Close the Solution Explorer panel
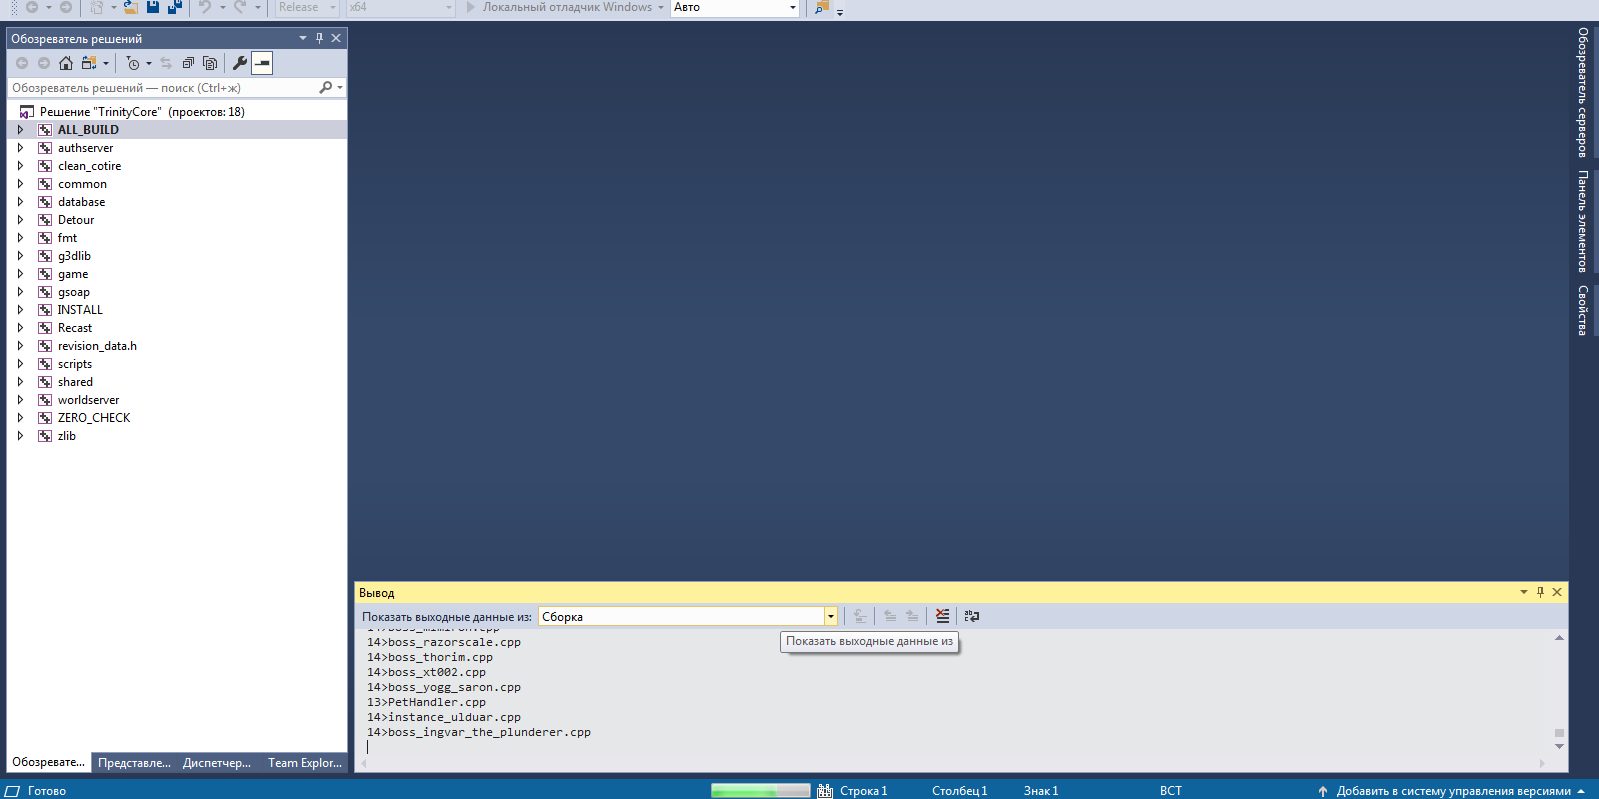1599x799 pixels. [x=336, y=38]
